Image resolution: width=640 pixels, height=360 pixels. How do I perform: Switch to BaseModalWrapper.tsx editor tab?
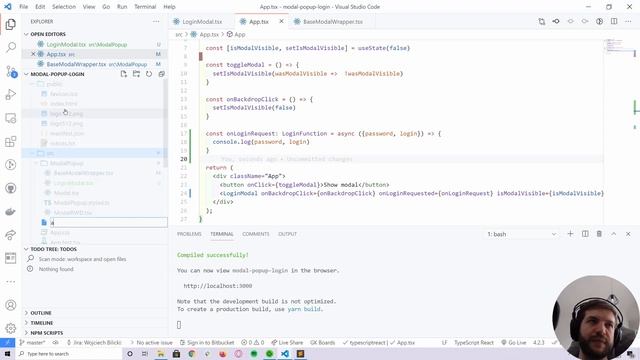[329, 22]
